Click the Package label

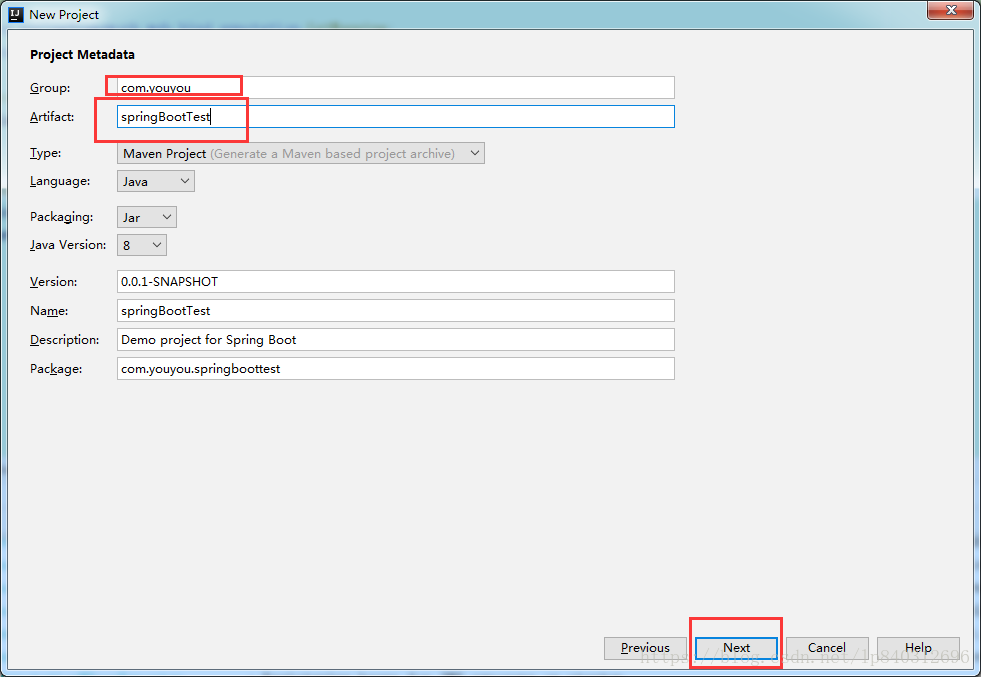pyautogui.click(x=56, y=369)
